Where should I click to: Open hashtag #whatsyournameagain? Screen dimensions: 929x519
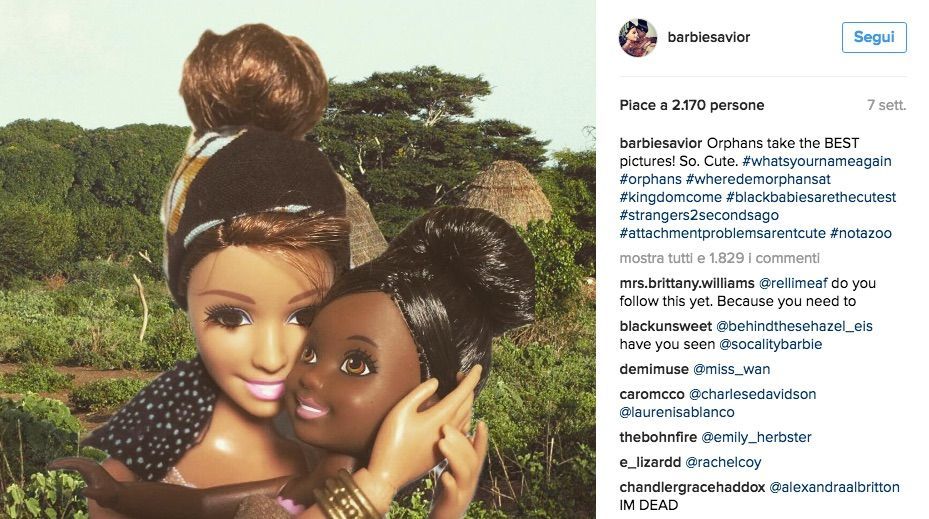[x=816, y=161]
